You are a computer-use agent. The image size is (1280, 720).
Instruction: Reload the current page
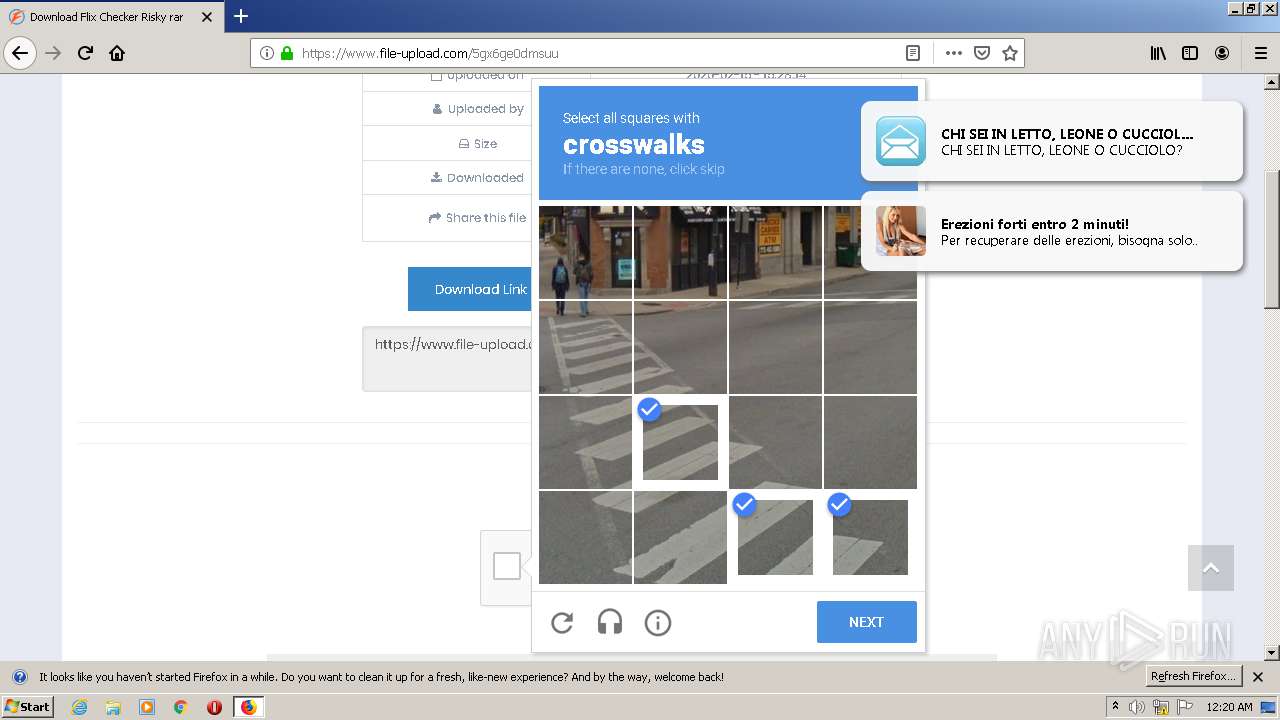(86, 53)
